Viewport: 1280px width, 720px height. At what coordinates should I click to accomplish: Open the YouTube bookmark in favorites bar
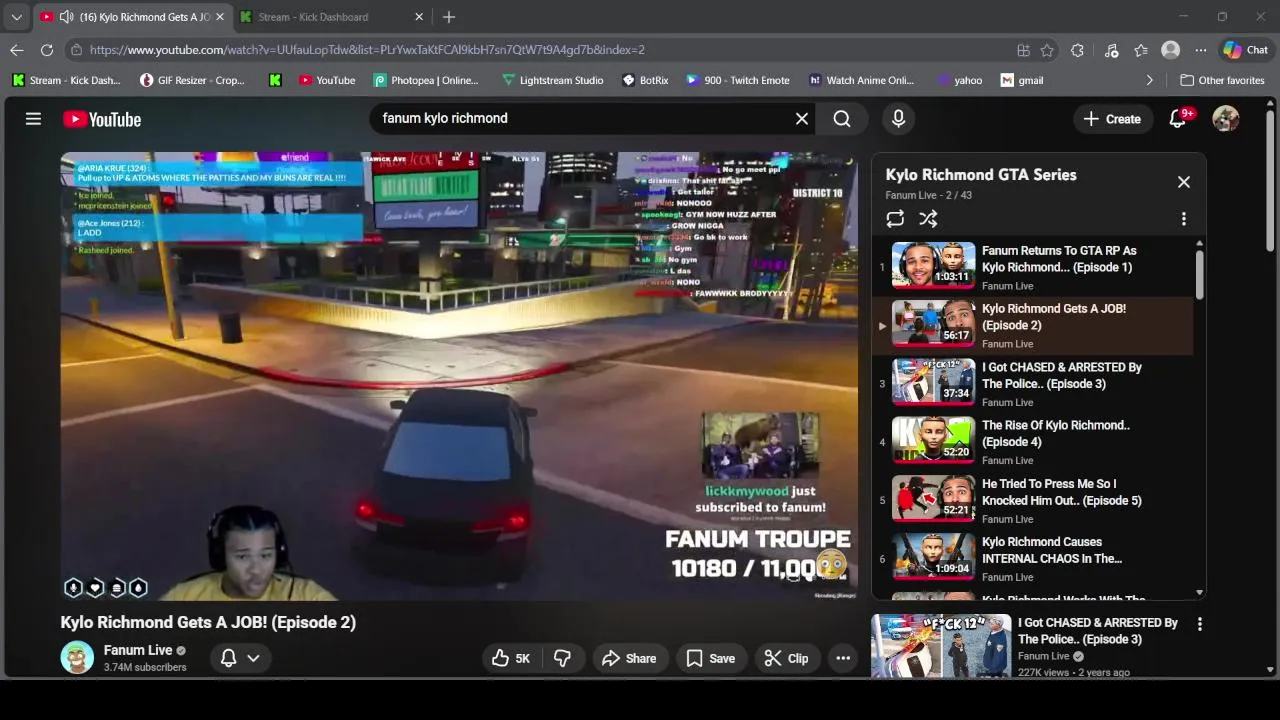click(326, 80)
